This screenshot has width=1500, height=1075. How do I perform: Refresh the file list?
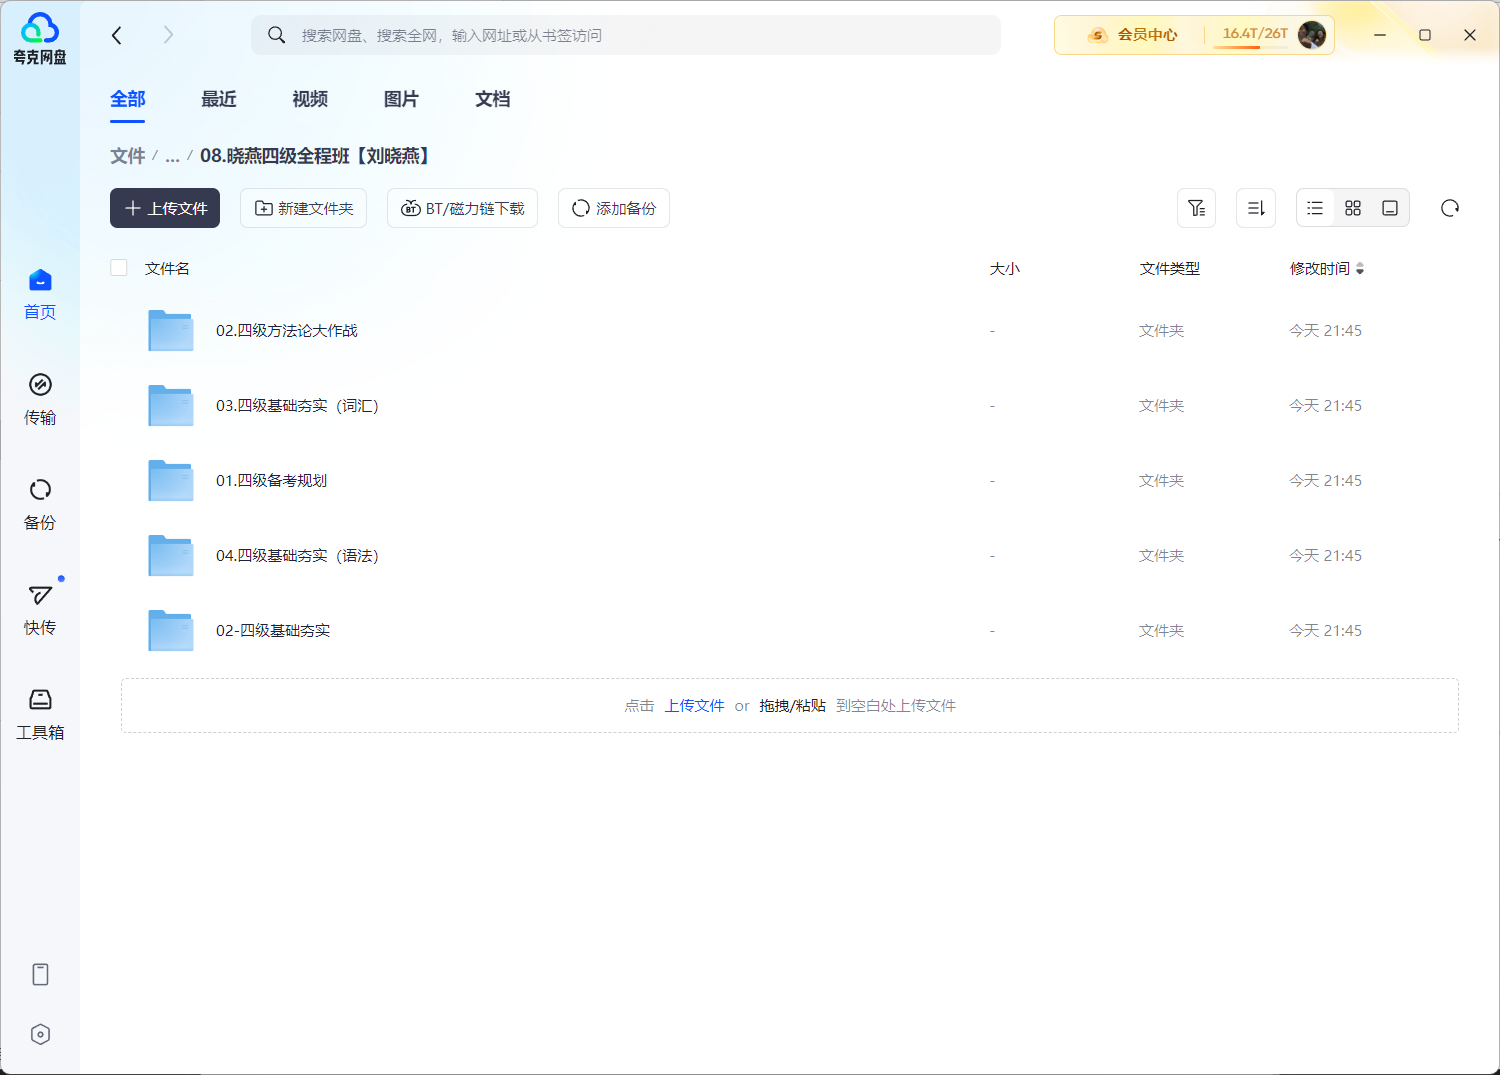(1450, 208)
